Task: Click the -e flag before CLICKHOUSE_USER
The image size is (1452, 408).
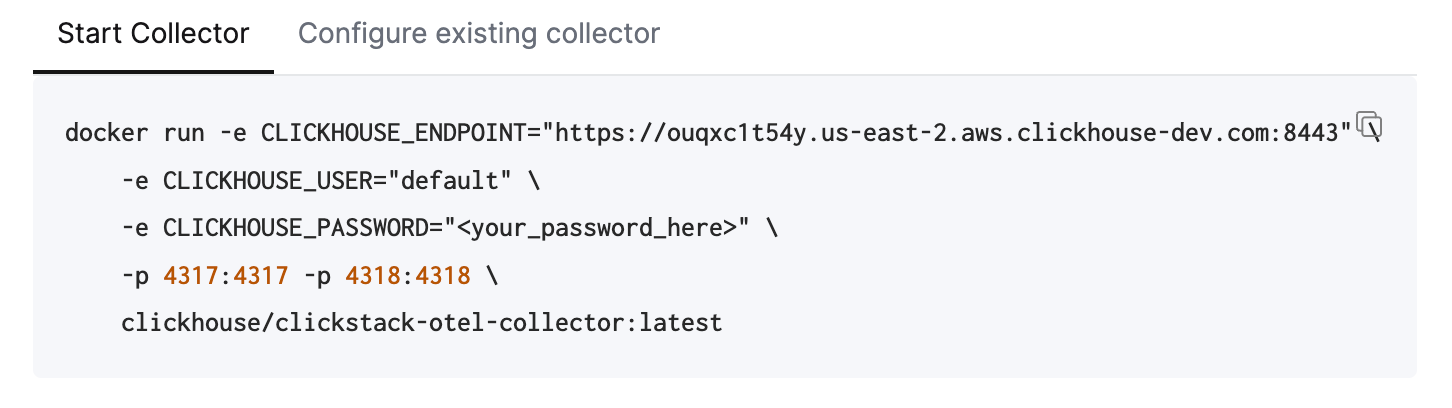Action: (134, 181)
